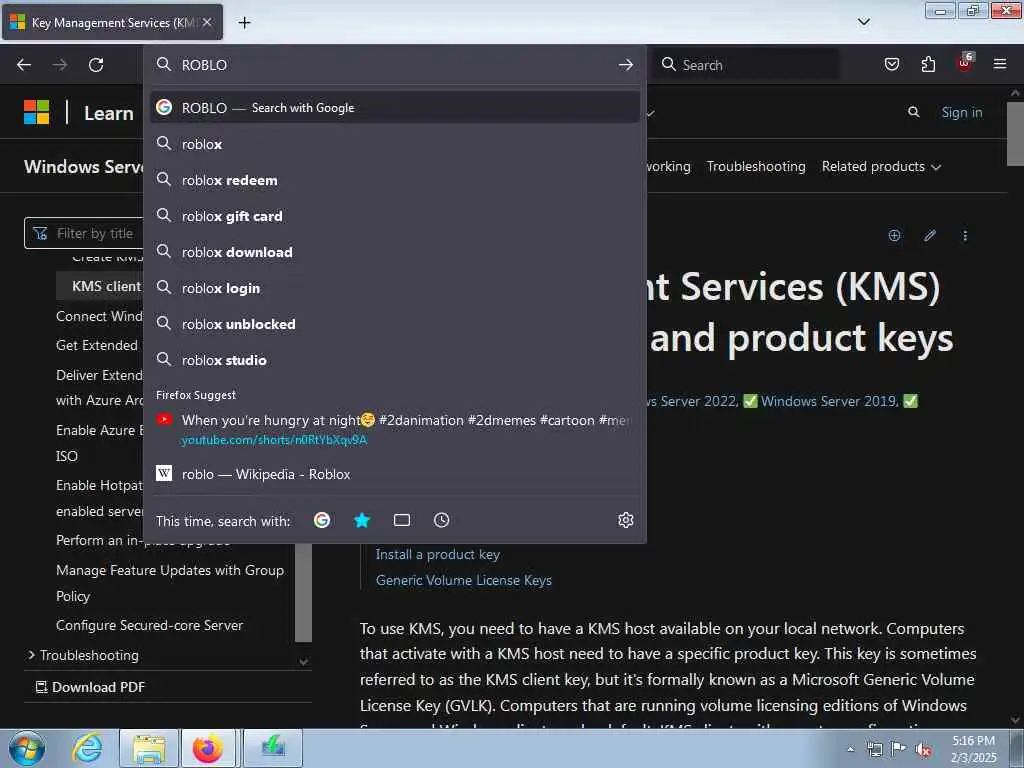
Task: Open the Troubleshooting nav link
Action: pos(756,167)
